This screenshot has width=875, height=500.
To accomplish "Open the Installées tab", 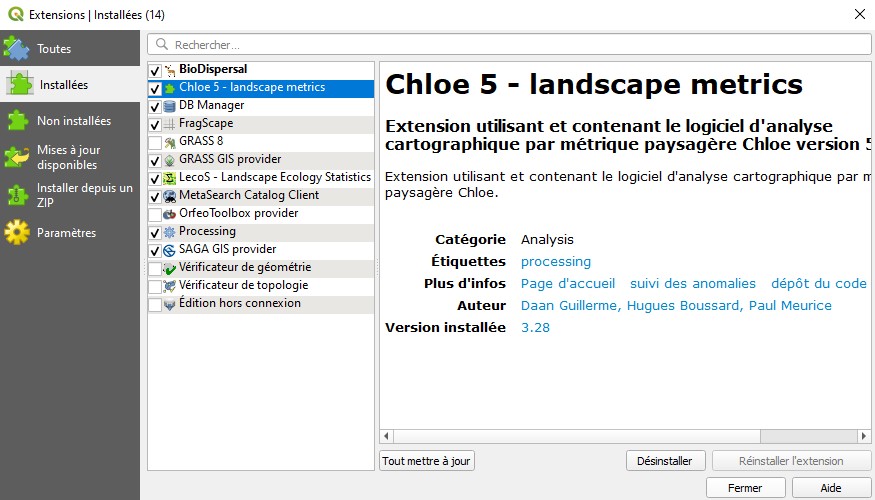I will click(x=69, y=85).
